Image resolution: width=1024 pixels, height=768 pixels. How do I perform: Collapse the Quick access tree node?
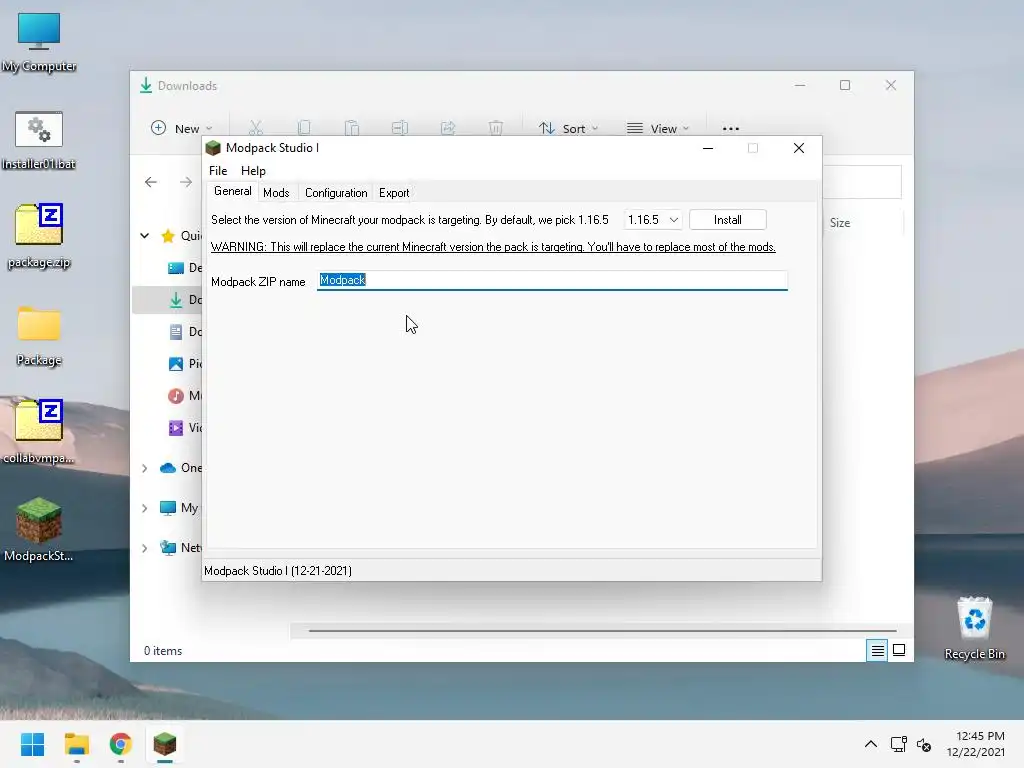click(145, 236)
